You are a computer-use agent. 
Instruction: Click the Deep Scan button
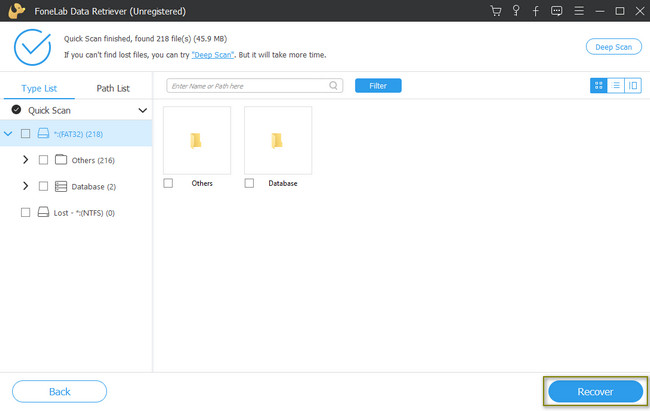pyautogui.click(x=614, y=47)
